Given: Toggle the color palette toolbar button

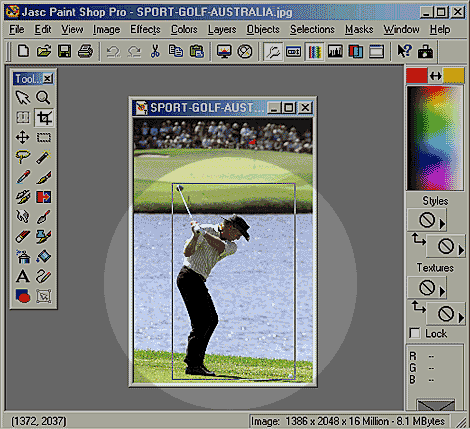Looking at the screenshot, I should point(314,52).
